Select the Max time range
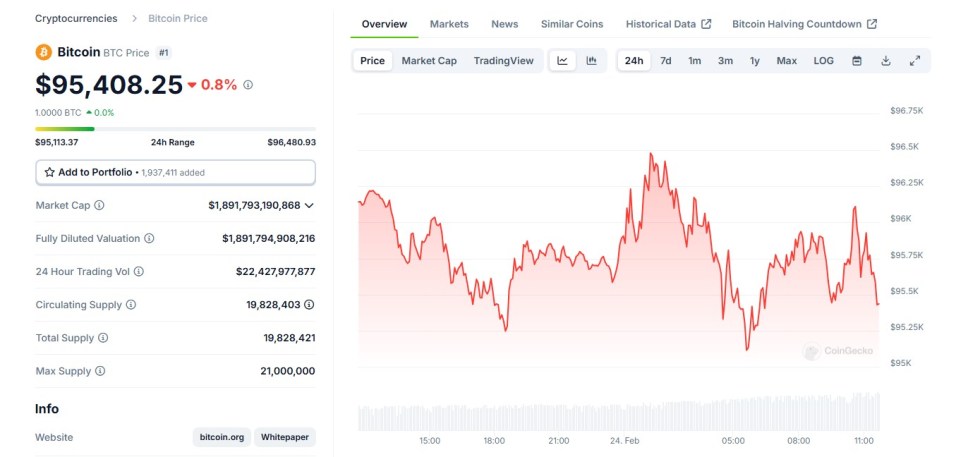This screenshot has height=457, width=980. click(787, 61)
